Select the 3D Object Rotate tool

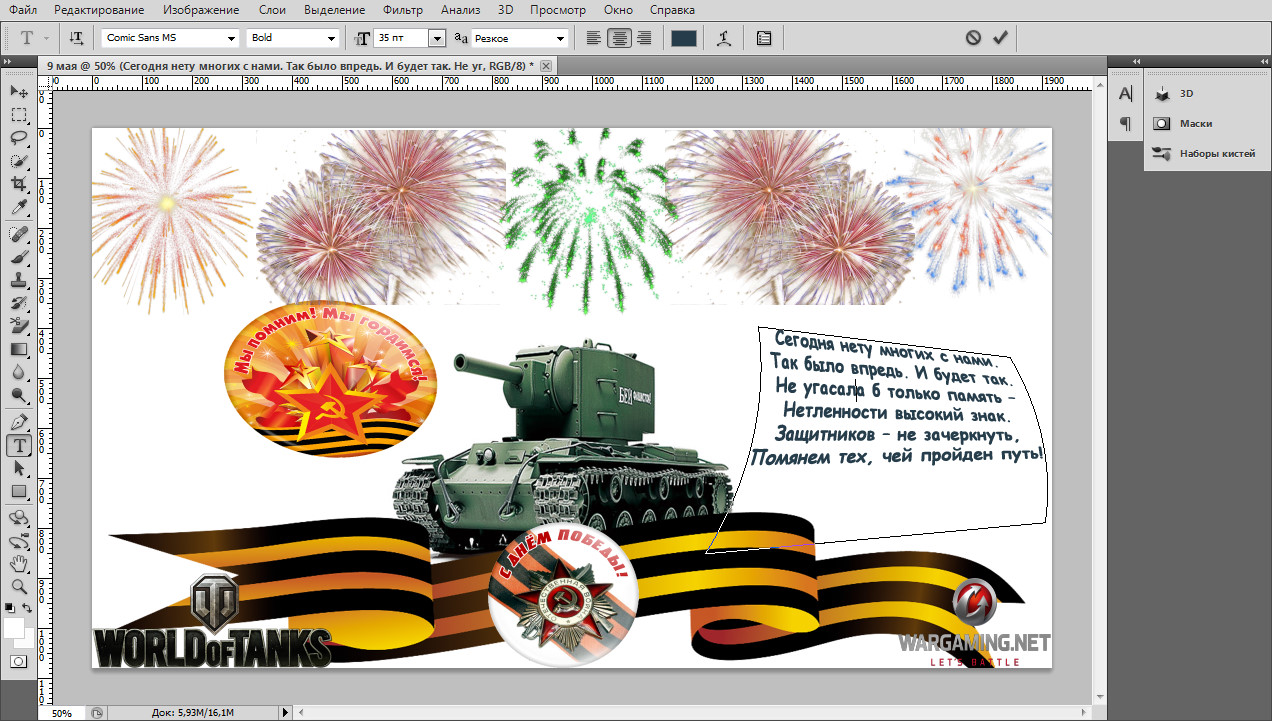(18, 518)
